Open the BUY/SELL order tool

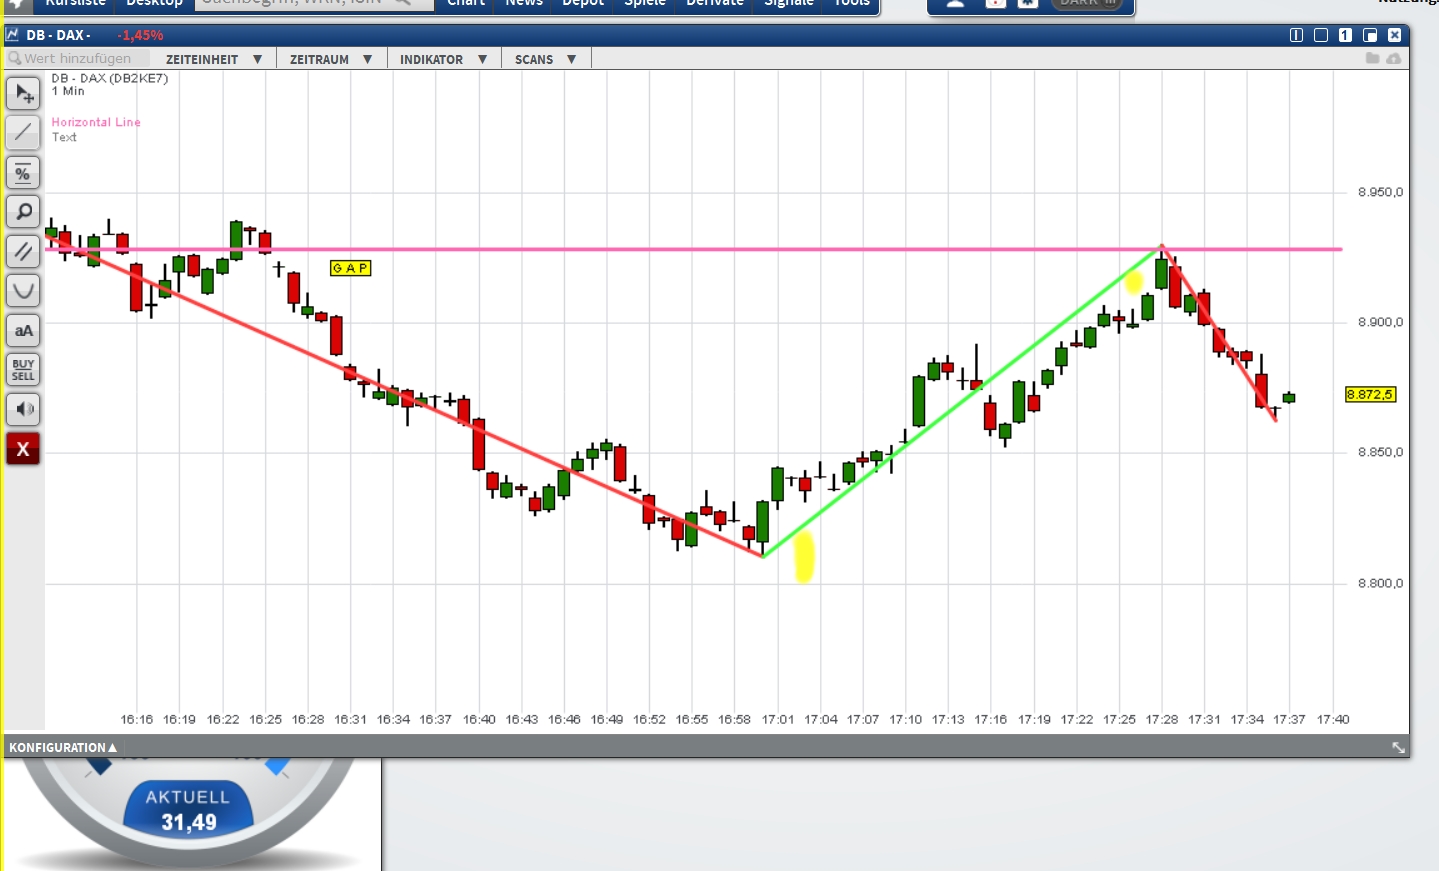click(x=22, y=369)
